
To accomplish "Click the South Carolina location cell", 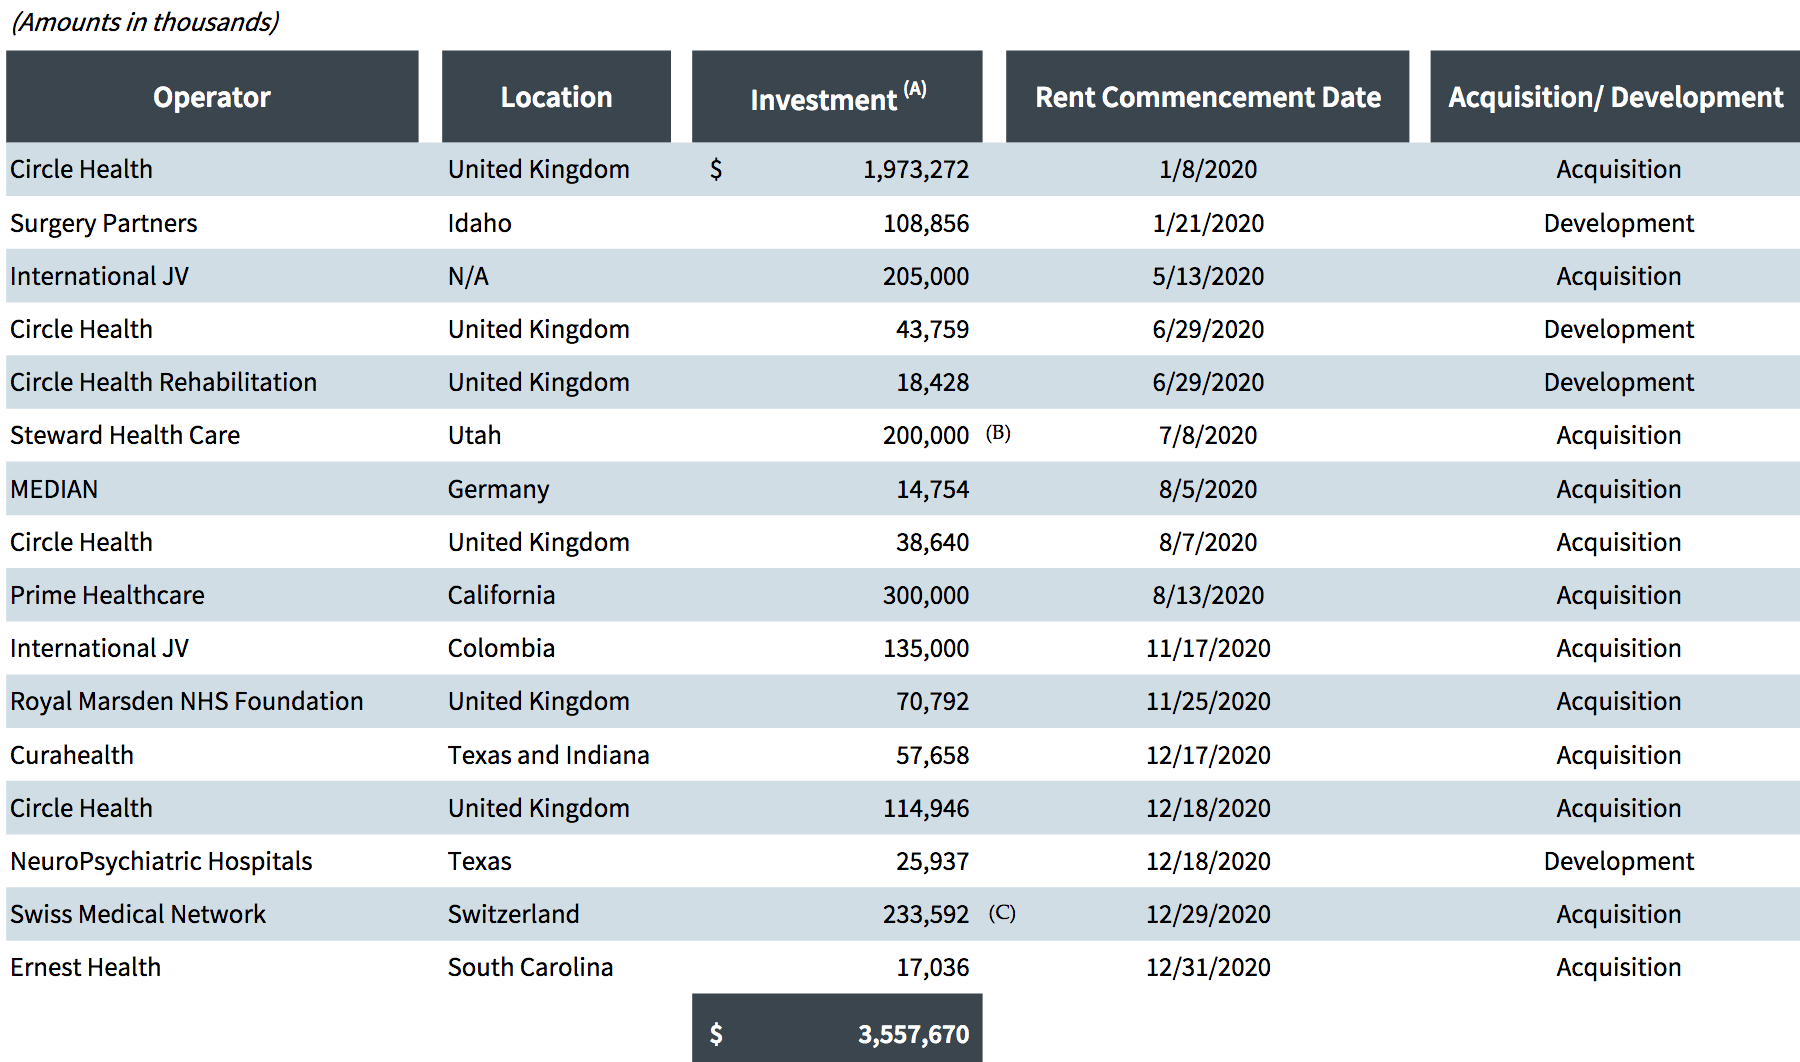I will [x=530, y=967].
